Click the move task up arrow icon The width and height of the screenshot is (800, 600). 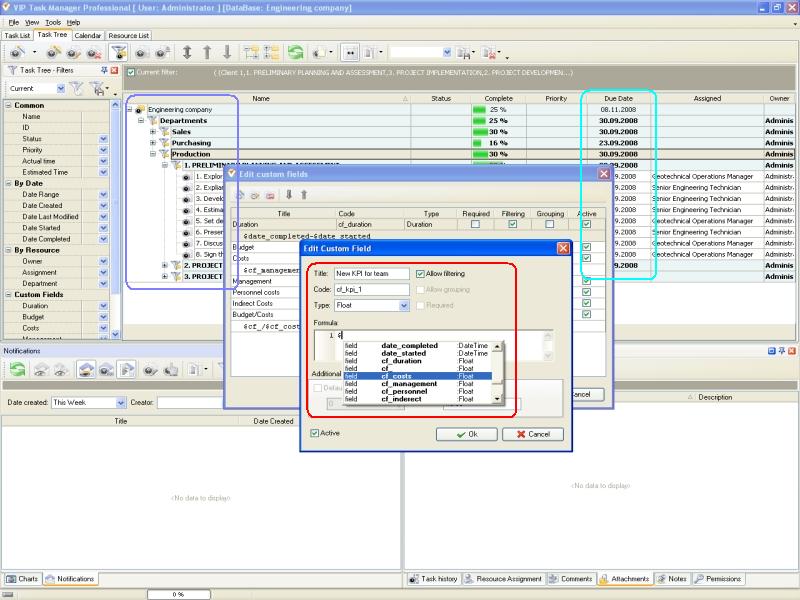point(207,52)
